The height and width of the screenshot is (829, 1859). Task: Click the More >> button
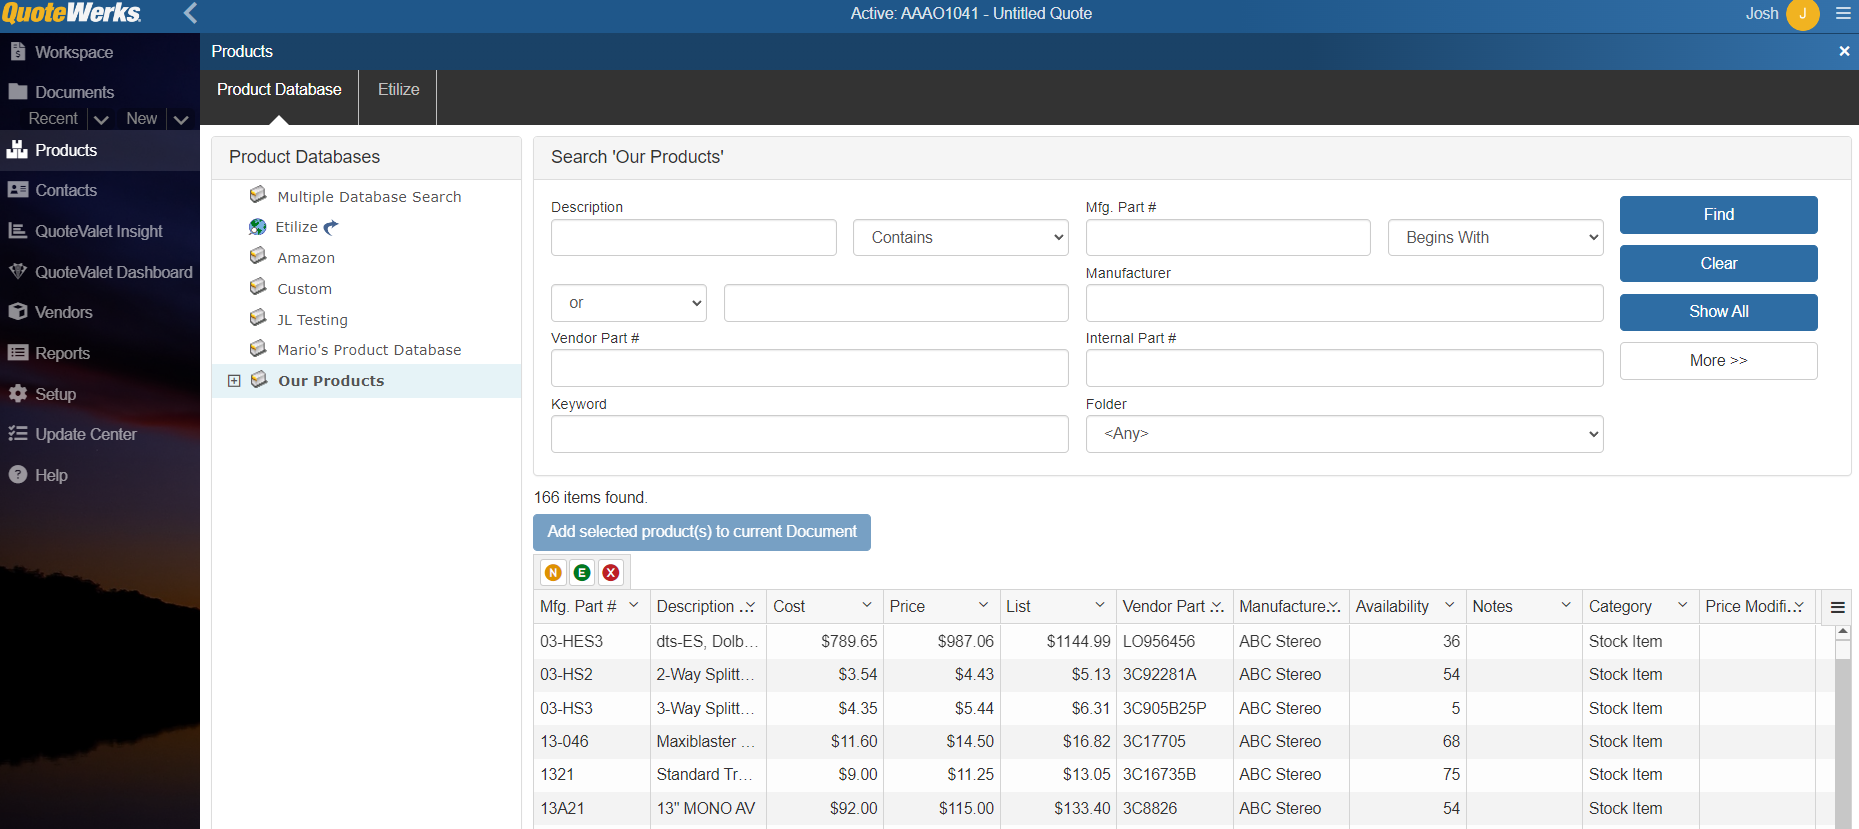click(x=1718, y=361)
